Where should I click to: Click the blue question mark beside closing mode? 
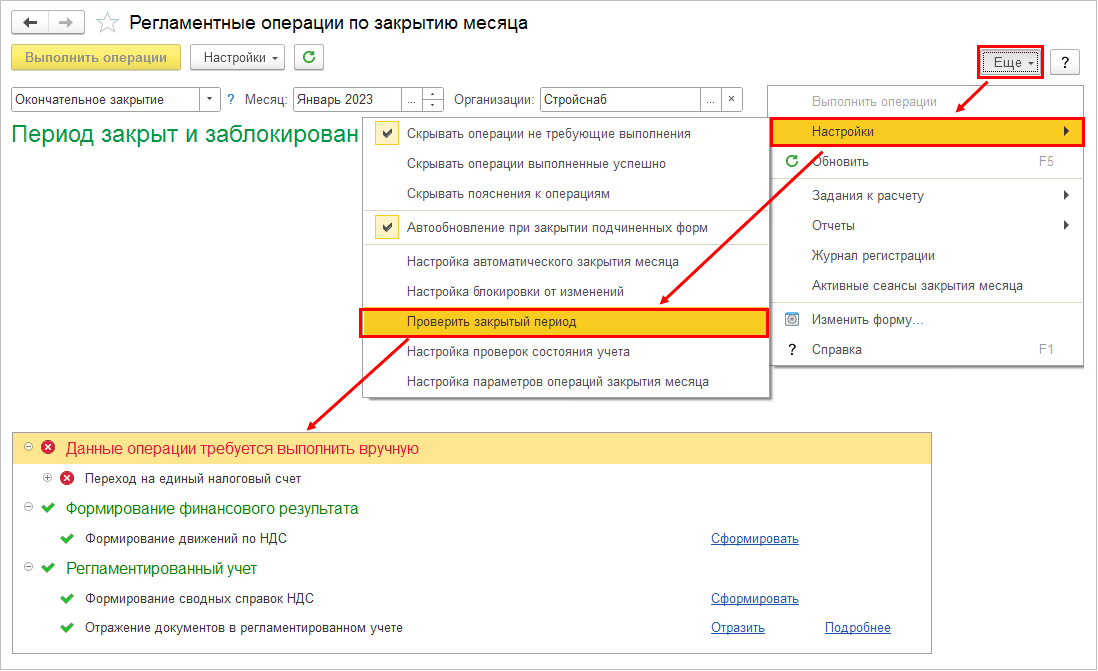pyautogui.click(x=231, y=99)
